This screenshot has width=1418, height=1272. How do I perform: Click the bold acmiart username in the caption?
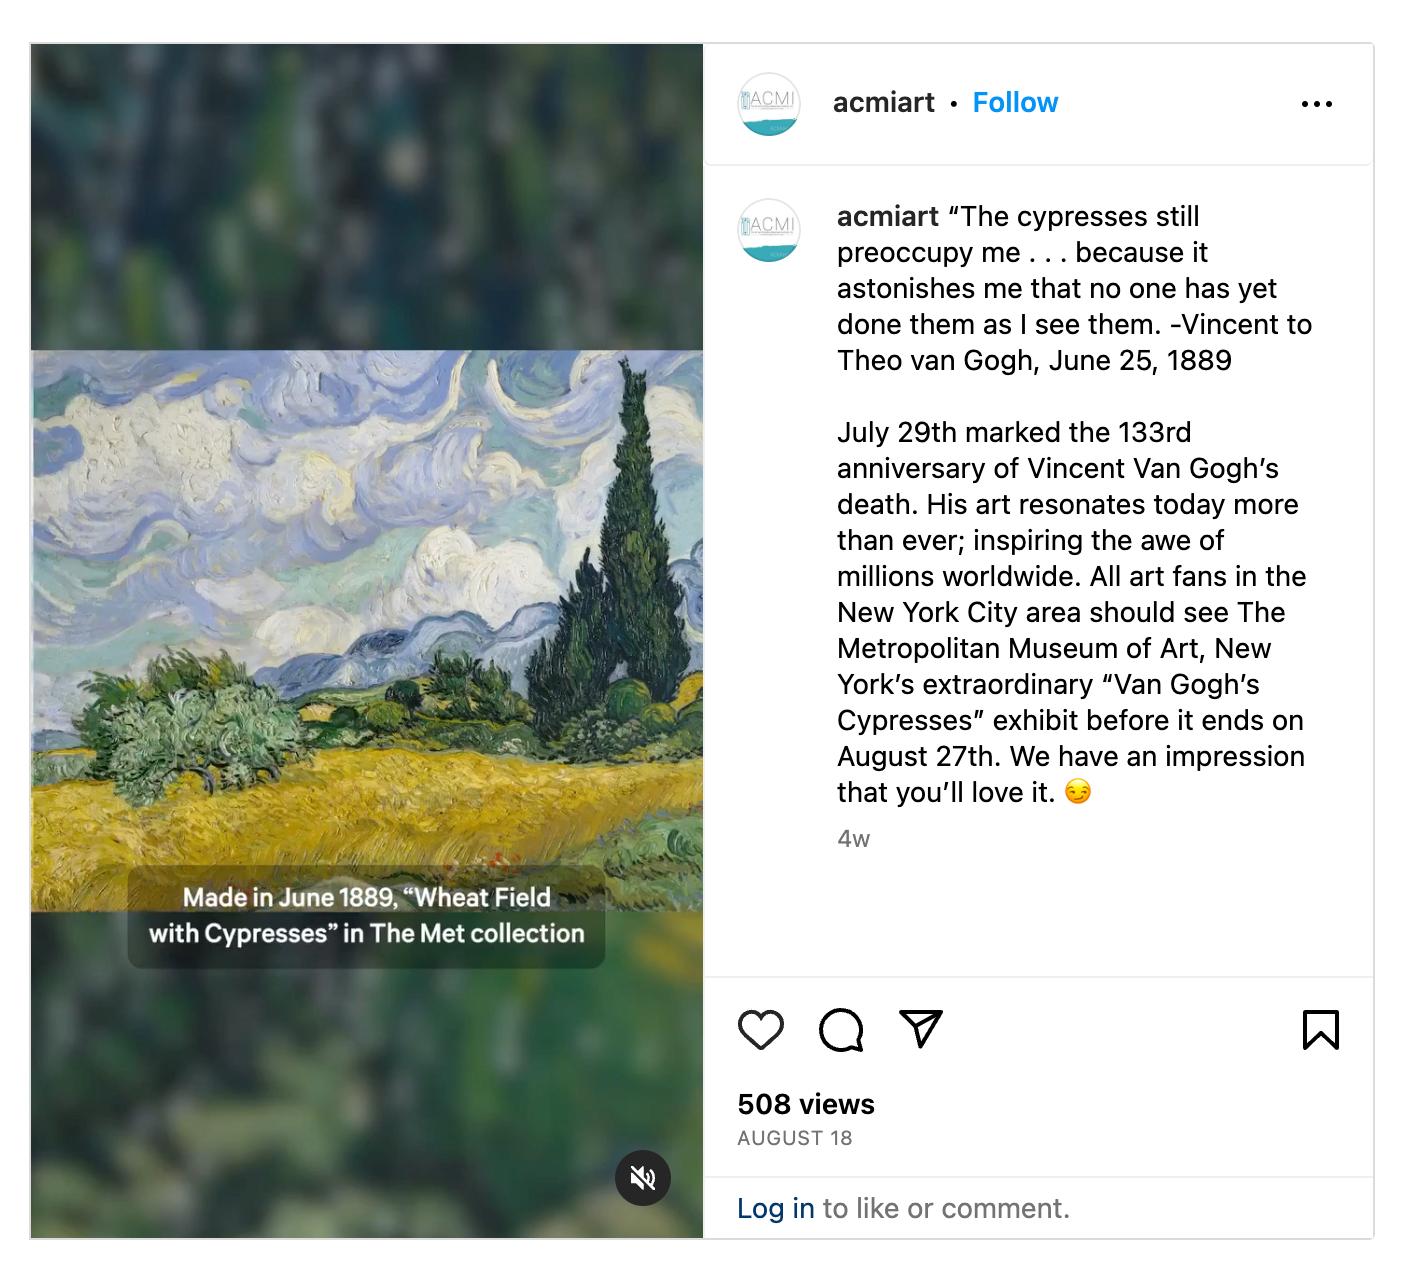pyautogui.click(x=887, y=217)
